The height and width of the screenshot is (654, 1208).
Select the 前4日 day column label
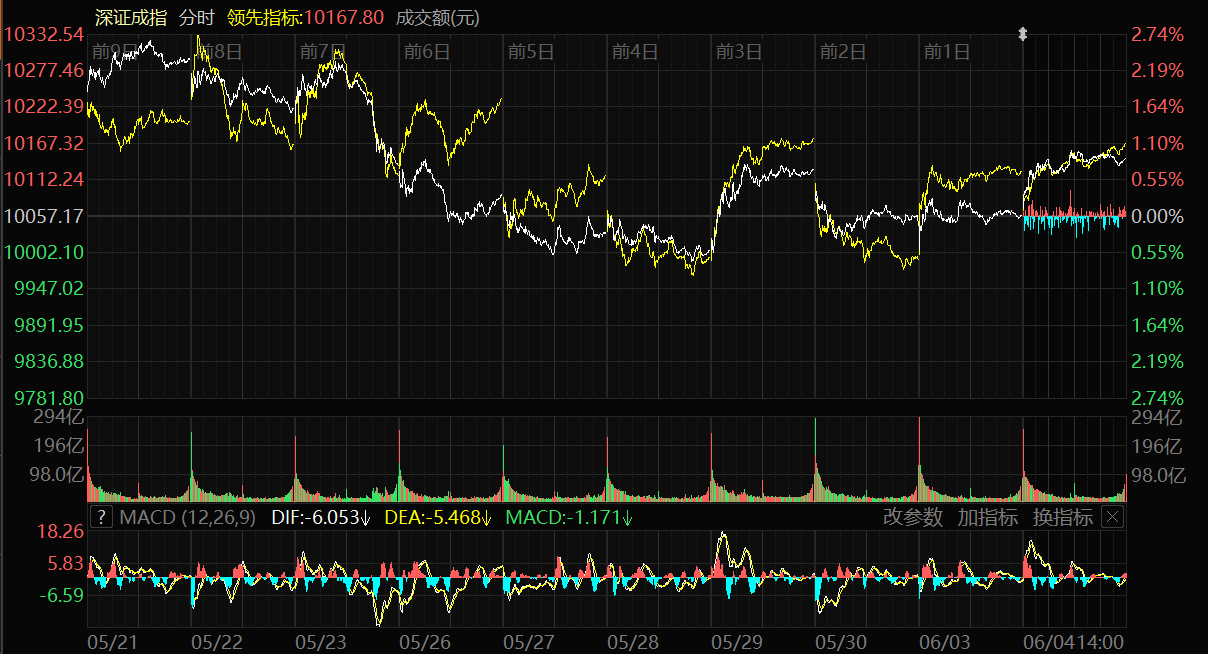[635, 51]
